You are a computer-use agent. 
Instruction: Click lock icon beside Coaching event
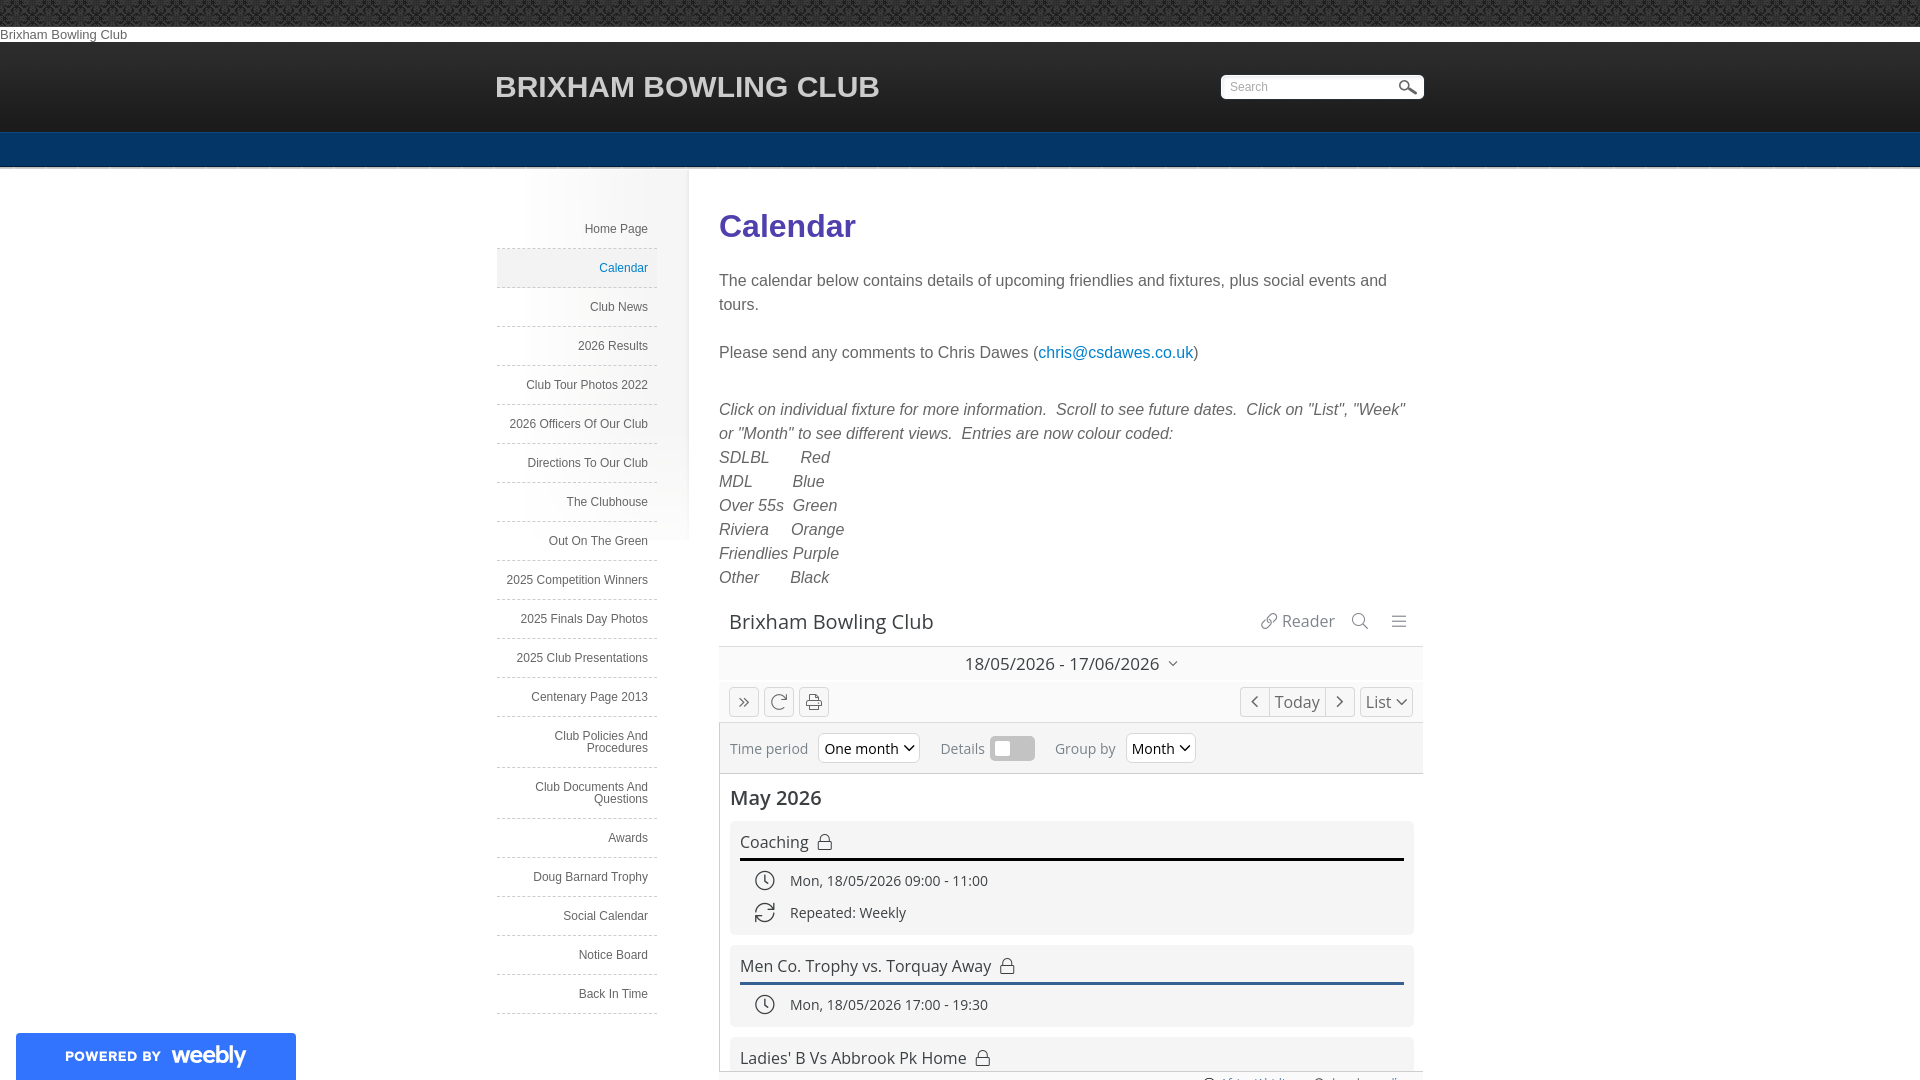825,842
